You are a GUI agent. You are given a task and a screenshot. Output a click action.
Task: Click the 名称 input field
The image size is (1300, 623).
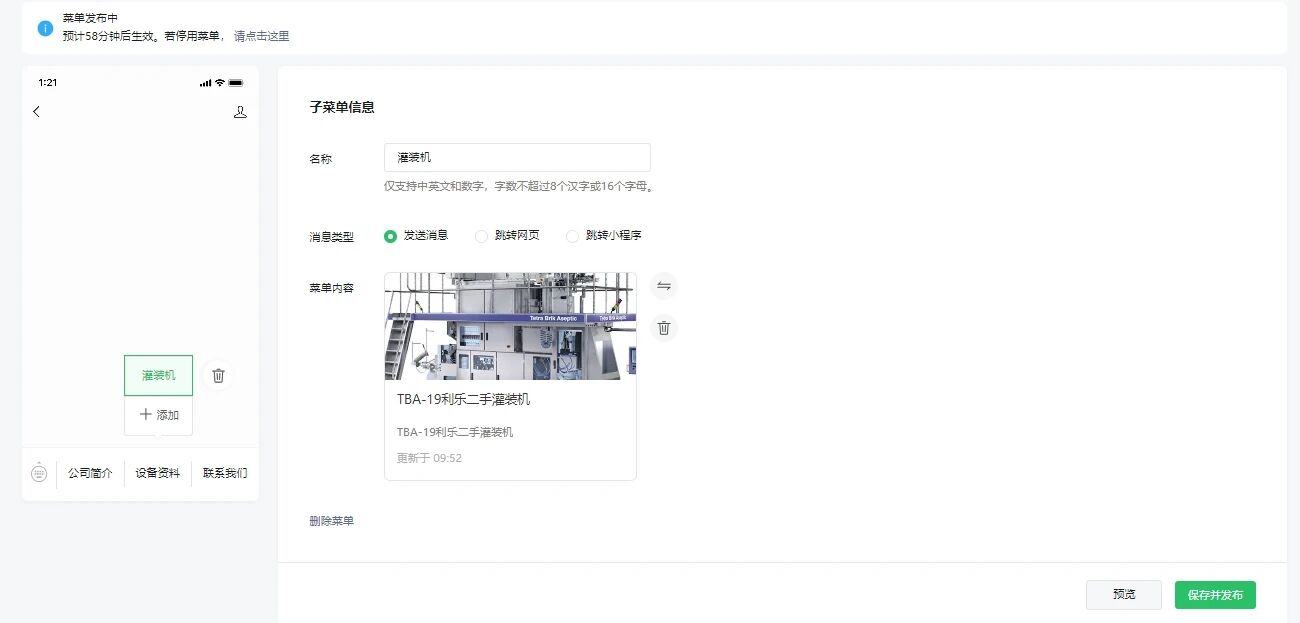tap(517, 157)
